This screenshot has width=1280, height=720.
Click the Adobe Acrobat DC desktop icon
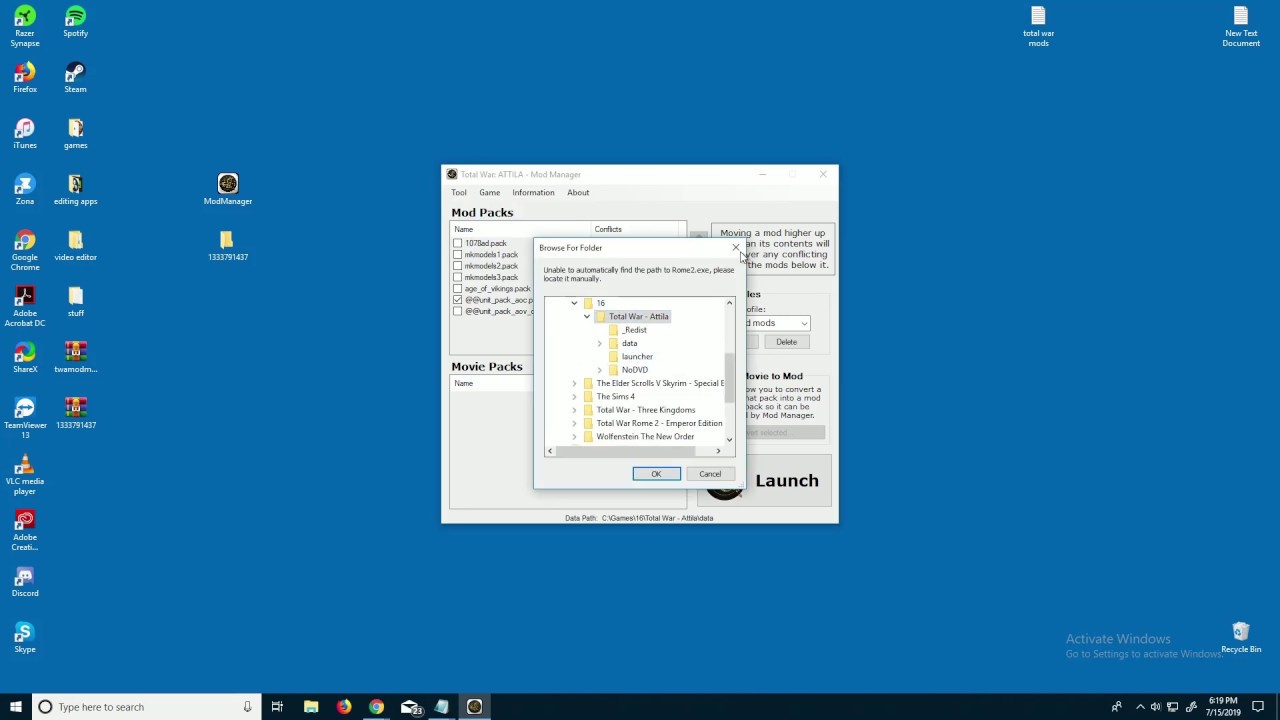coord(25,306)
